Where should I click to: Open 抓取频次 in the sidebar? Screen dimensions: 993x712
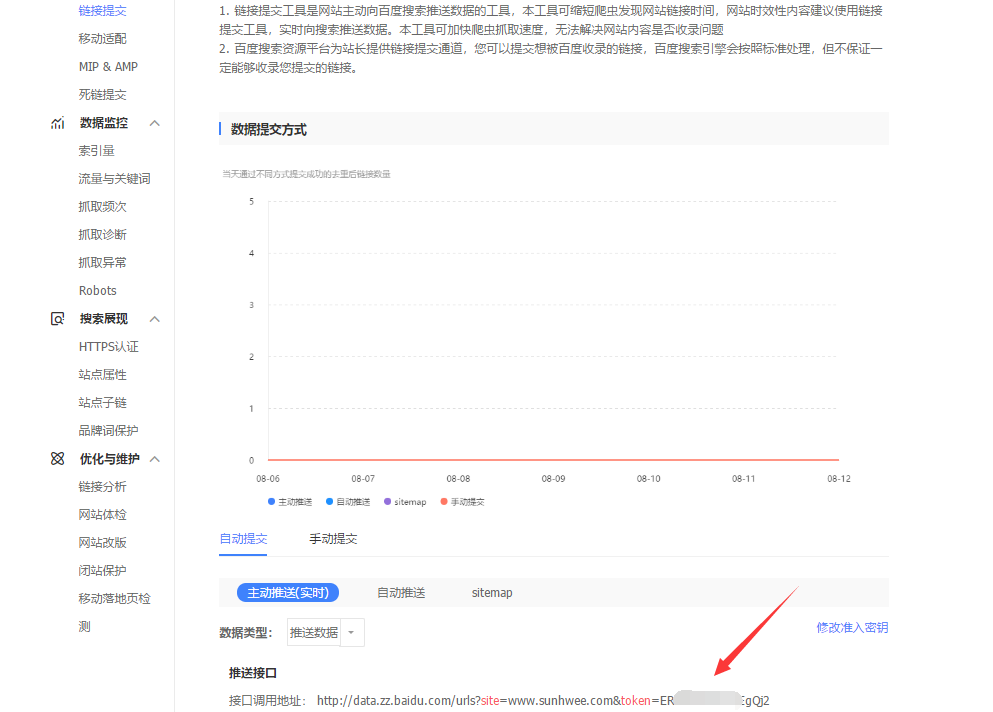[103, 207]
